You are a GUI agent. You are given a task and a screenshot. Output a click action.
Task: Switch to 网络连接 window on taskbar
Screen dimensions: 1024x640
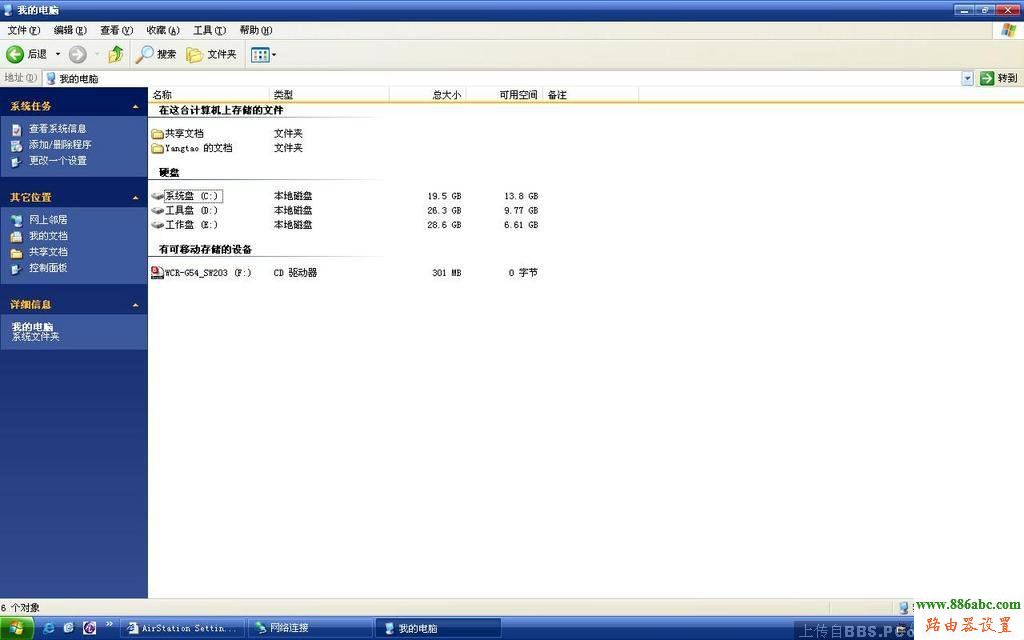(288, 628)
